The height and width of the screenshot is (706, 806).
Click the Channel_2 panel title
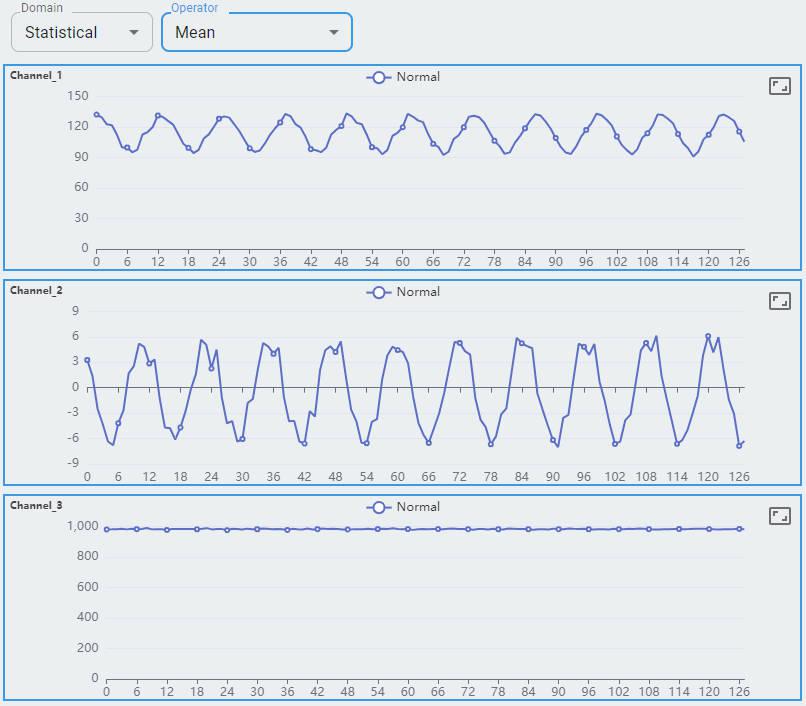(x=36, y=291)
